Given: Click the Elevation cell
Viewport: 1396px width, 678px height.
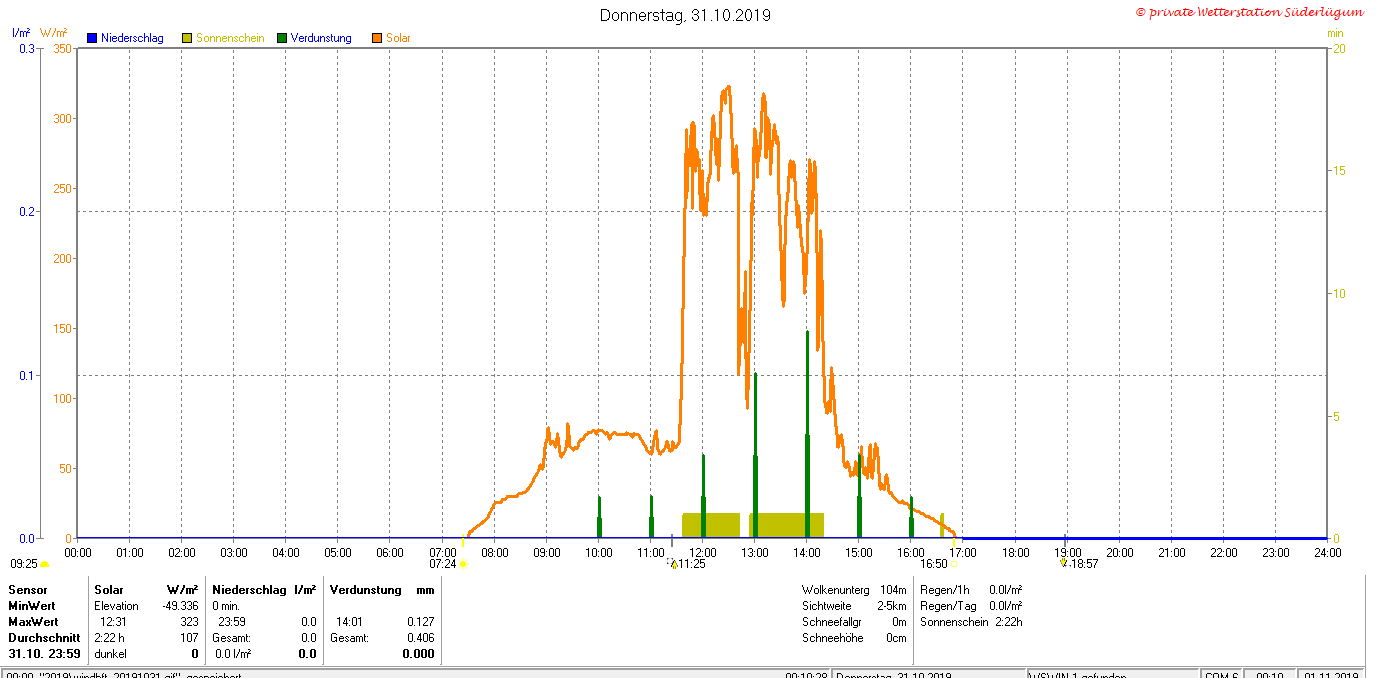Looking at the screenshot, I should [x=116, y=606].
